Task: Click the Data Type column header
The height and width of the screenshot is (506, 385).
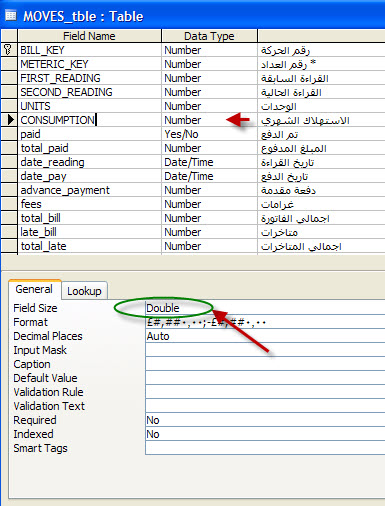Action: pyautogui.click(x=209, y=36)
